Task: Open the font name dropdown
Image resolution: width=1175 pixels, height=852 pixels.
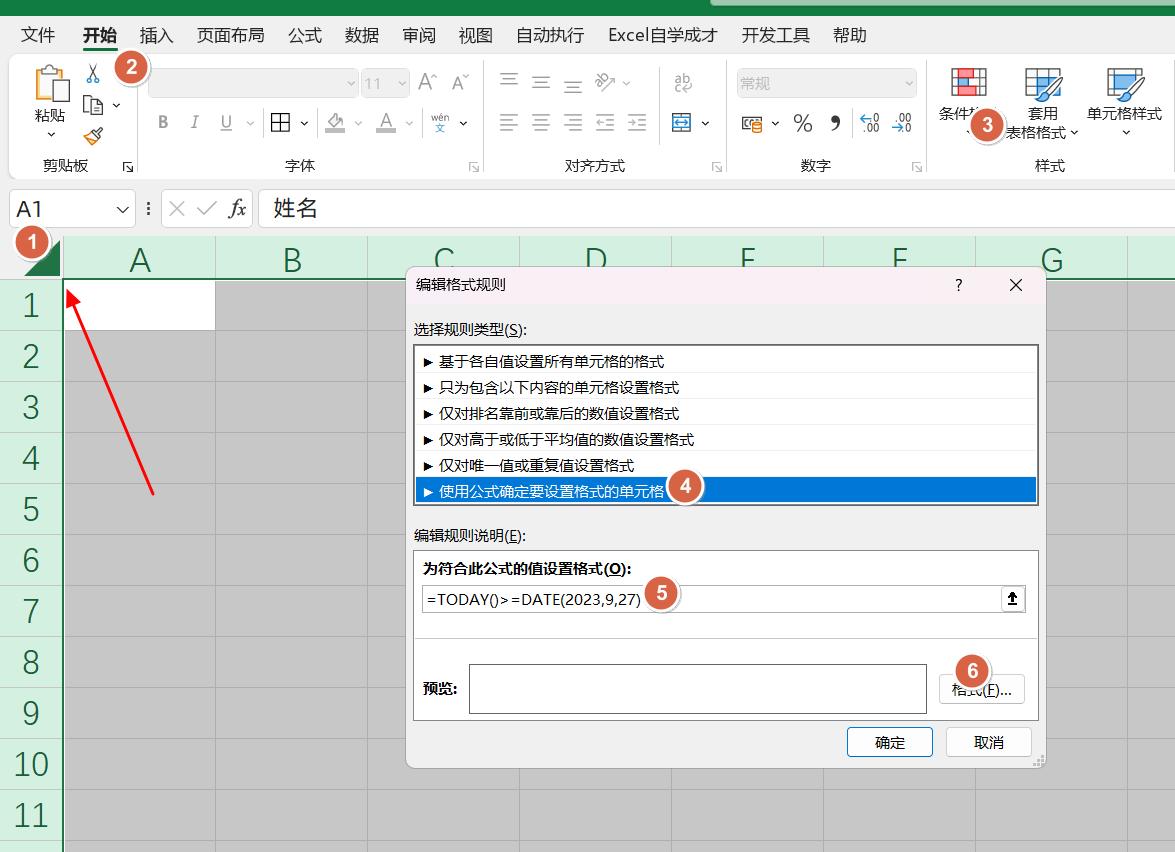Action: [x=351, y=83]
